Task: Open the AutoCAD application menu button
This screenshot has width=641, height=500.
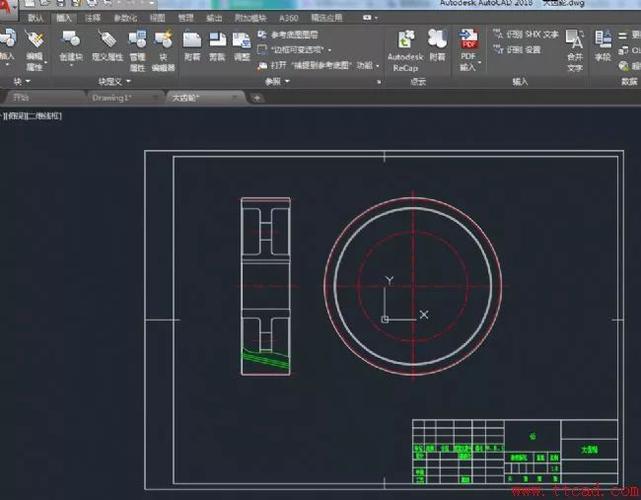Action: [7, 9]
